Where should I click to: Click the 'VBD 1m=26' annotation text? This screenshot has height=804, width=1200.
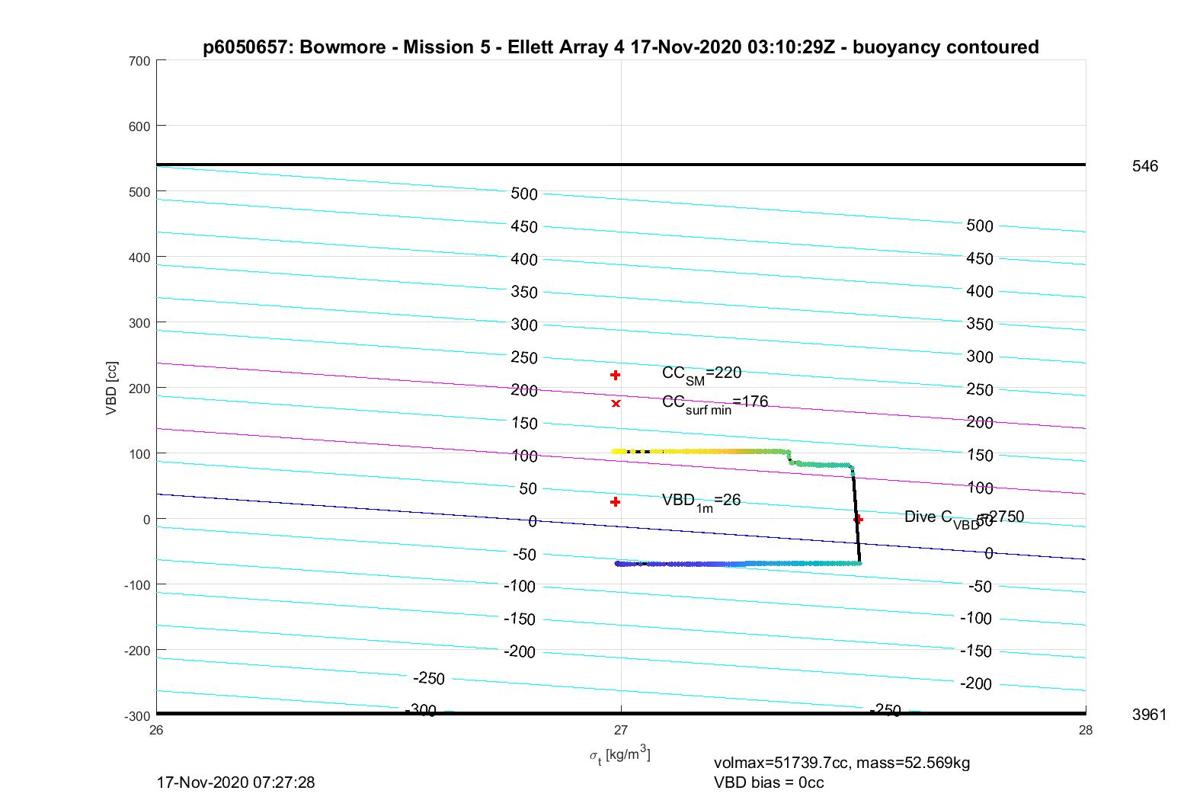(x=701, y=500)
